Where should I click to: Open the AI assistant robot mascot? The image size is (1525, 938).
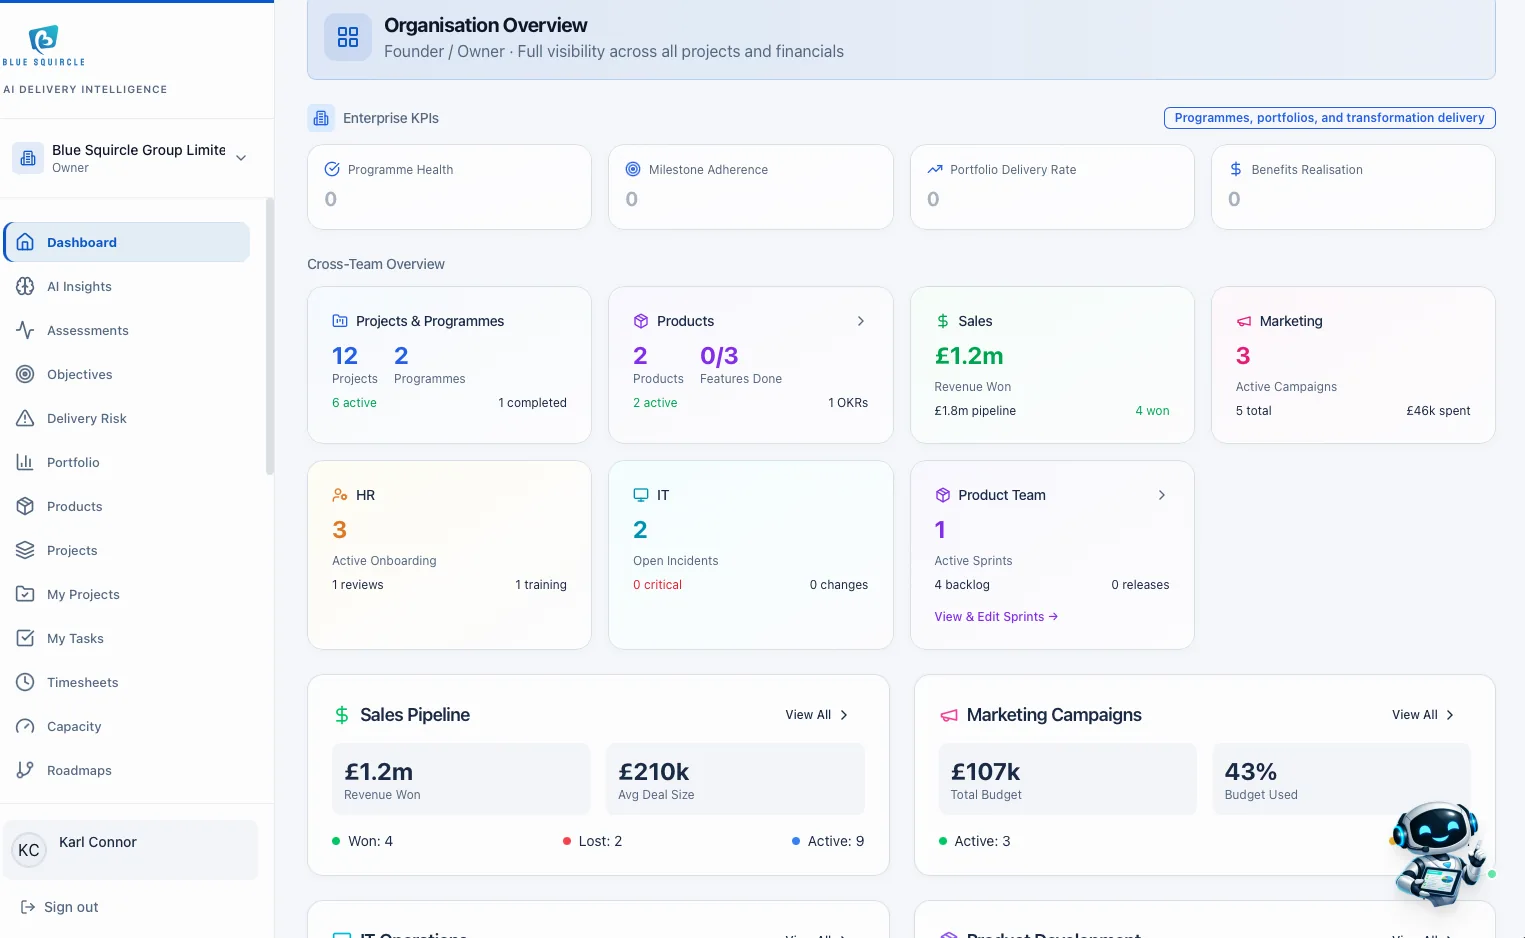(1438, 853)
